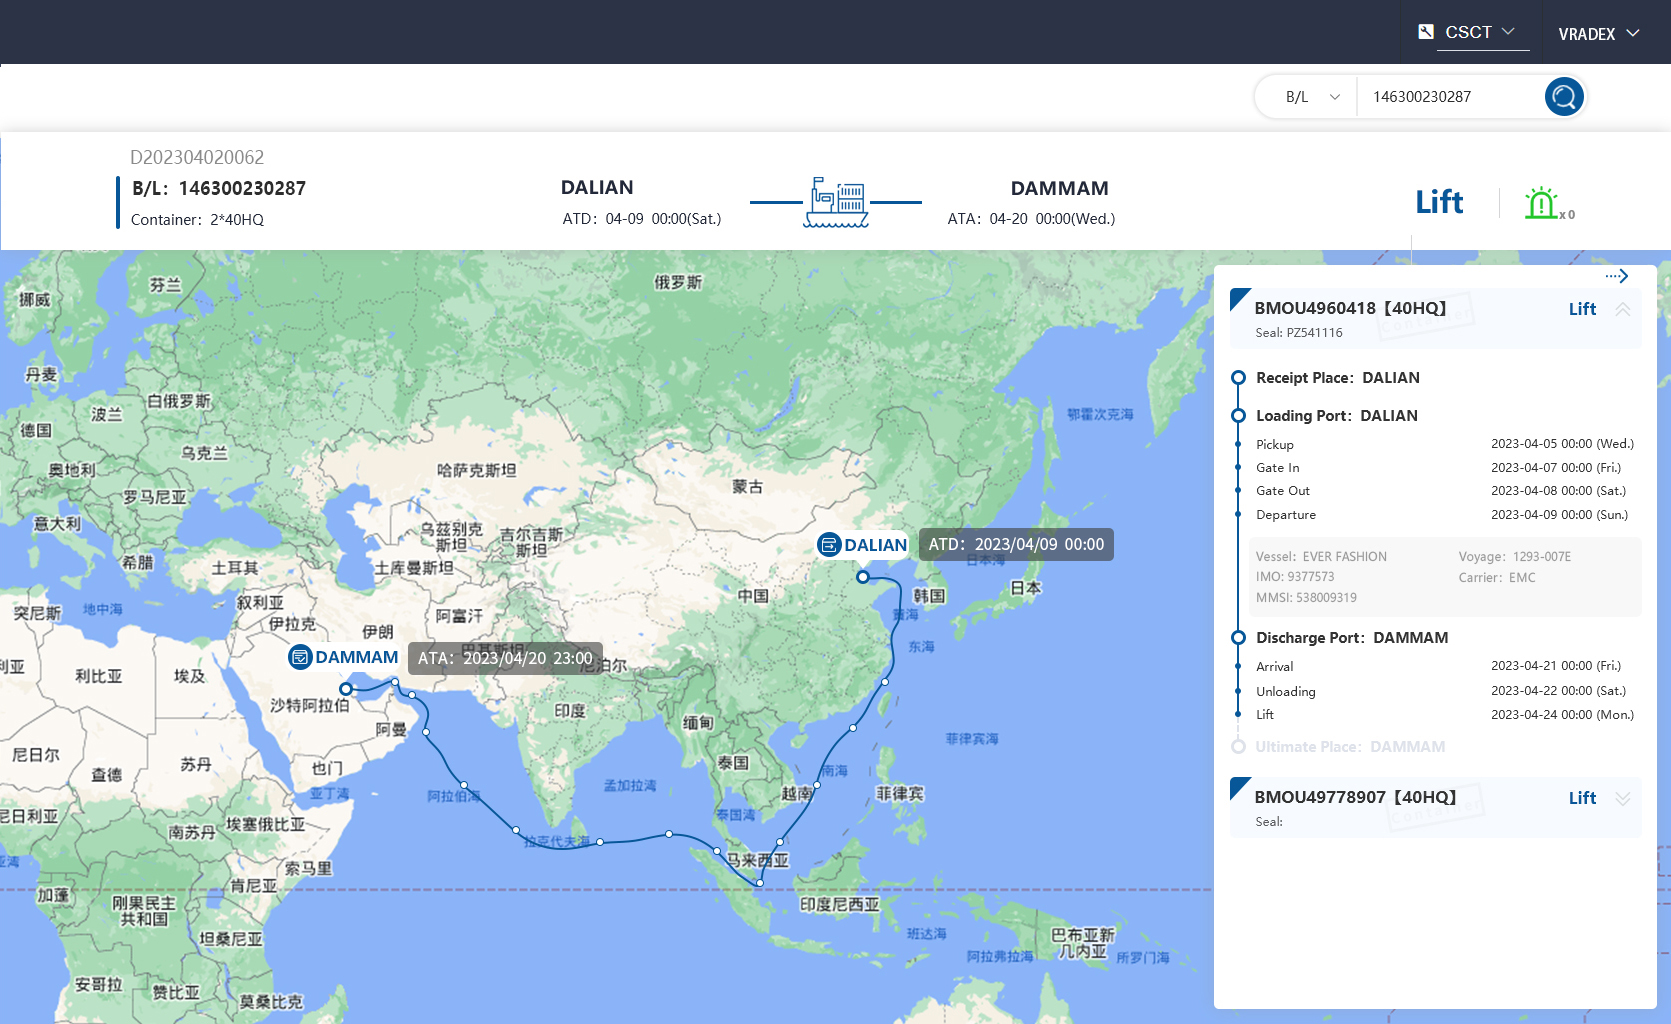Click the container ship icon between ports

[836, 203]
